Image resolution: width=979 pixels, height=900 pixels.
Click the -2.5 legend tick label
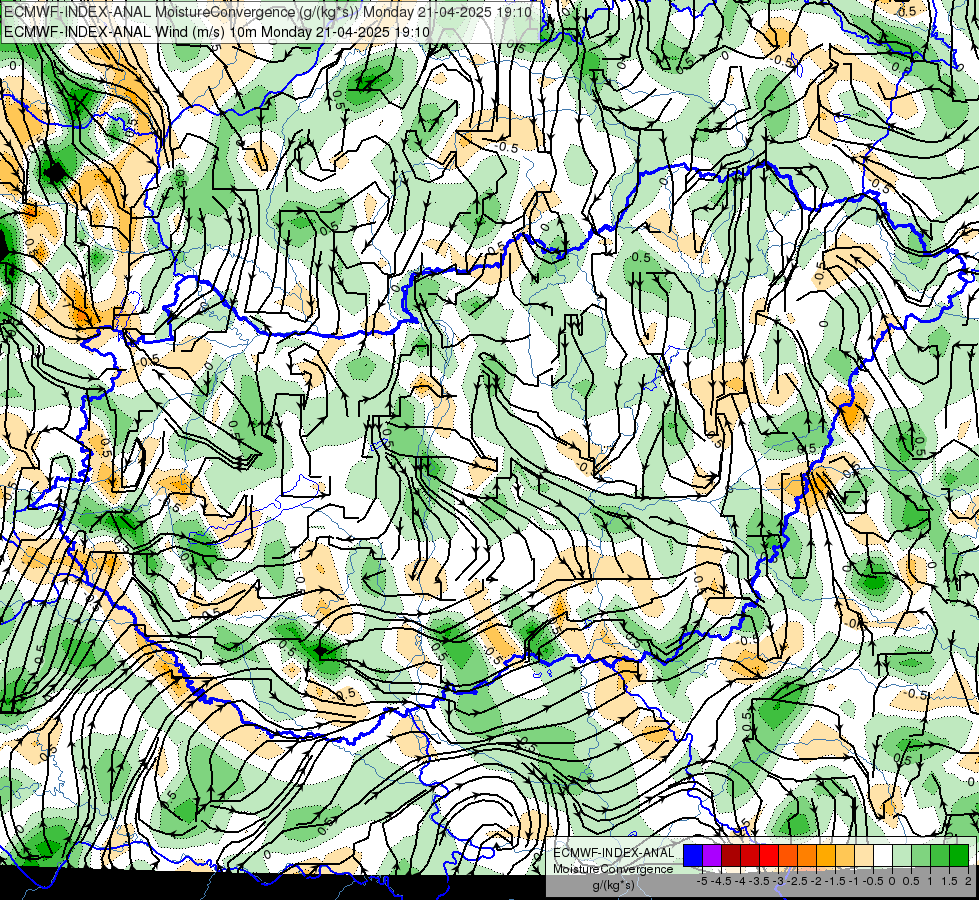click(x=797, y=881)
